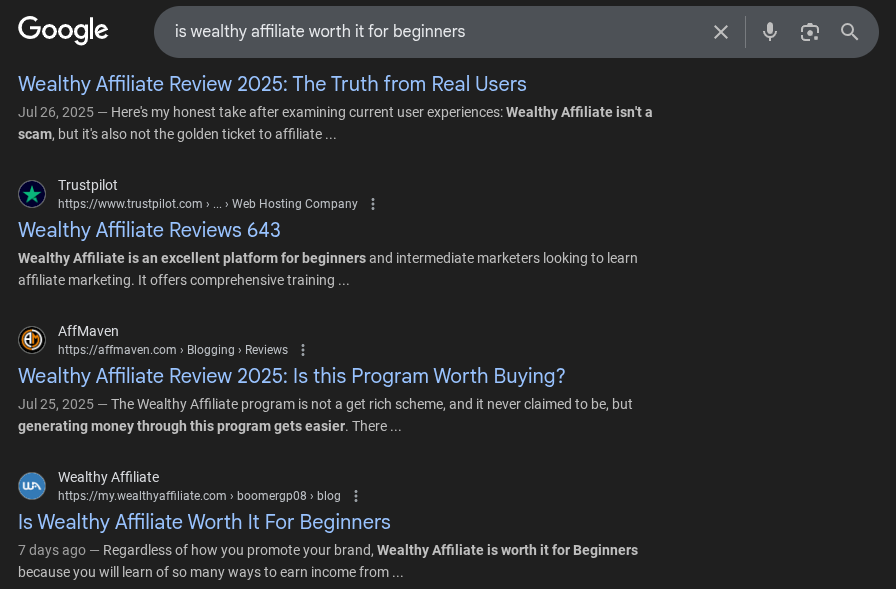Click the Google logo
The height and width of the screenshot is (589, 896).
pyautogui.click(x=63, y=31)
